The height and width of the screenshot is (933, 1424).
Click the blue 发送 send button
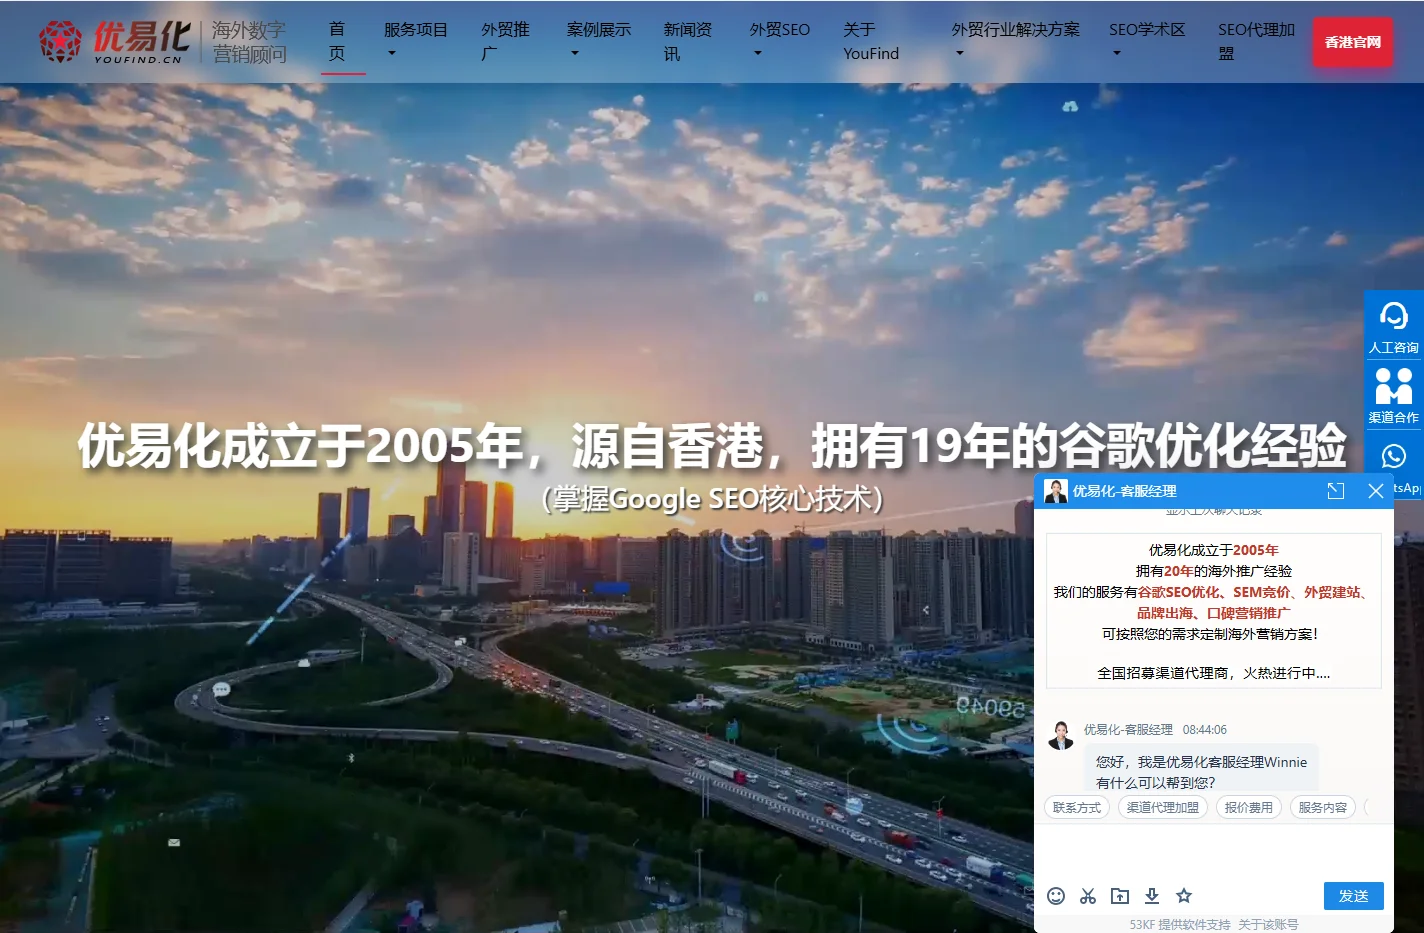pyautogui.click(x=1354, y=896)
